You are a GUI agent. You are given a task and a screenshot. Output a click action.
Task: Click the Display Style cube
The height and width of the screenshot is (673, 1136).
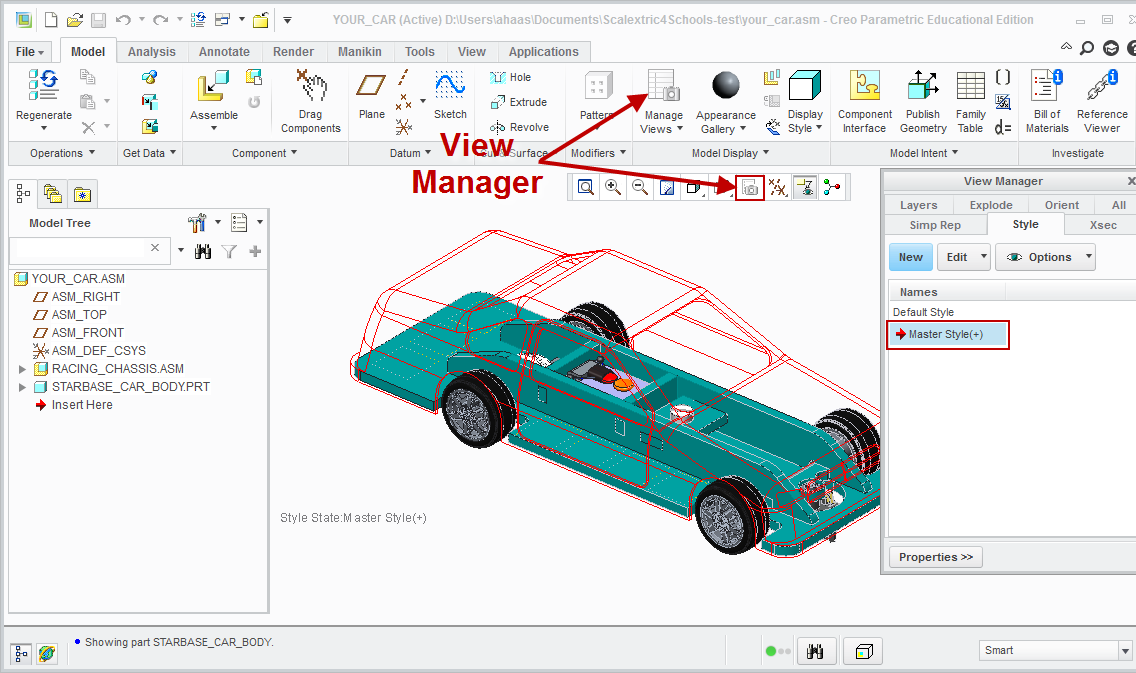pos(804,85)
